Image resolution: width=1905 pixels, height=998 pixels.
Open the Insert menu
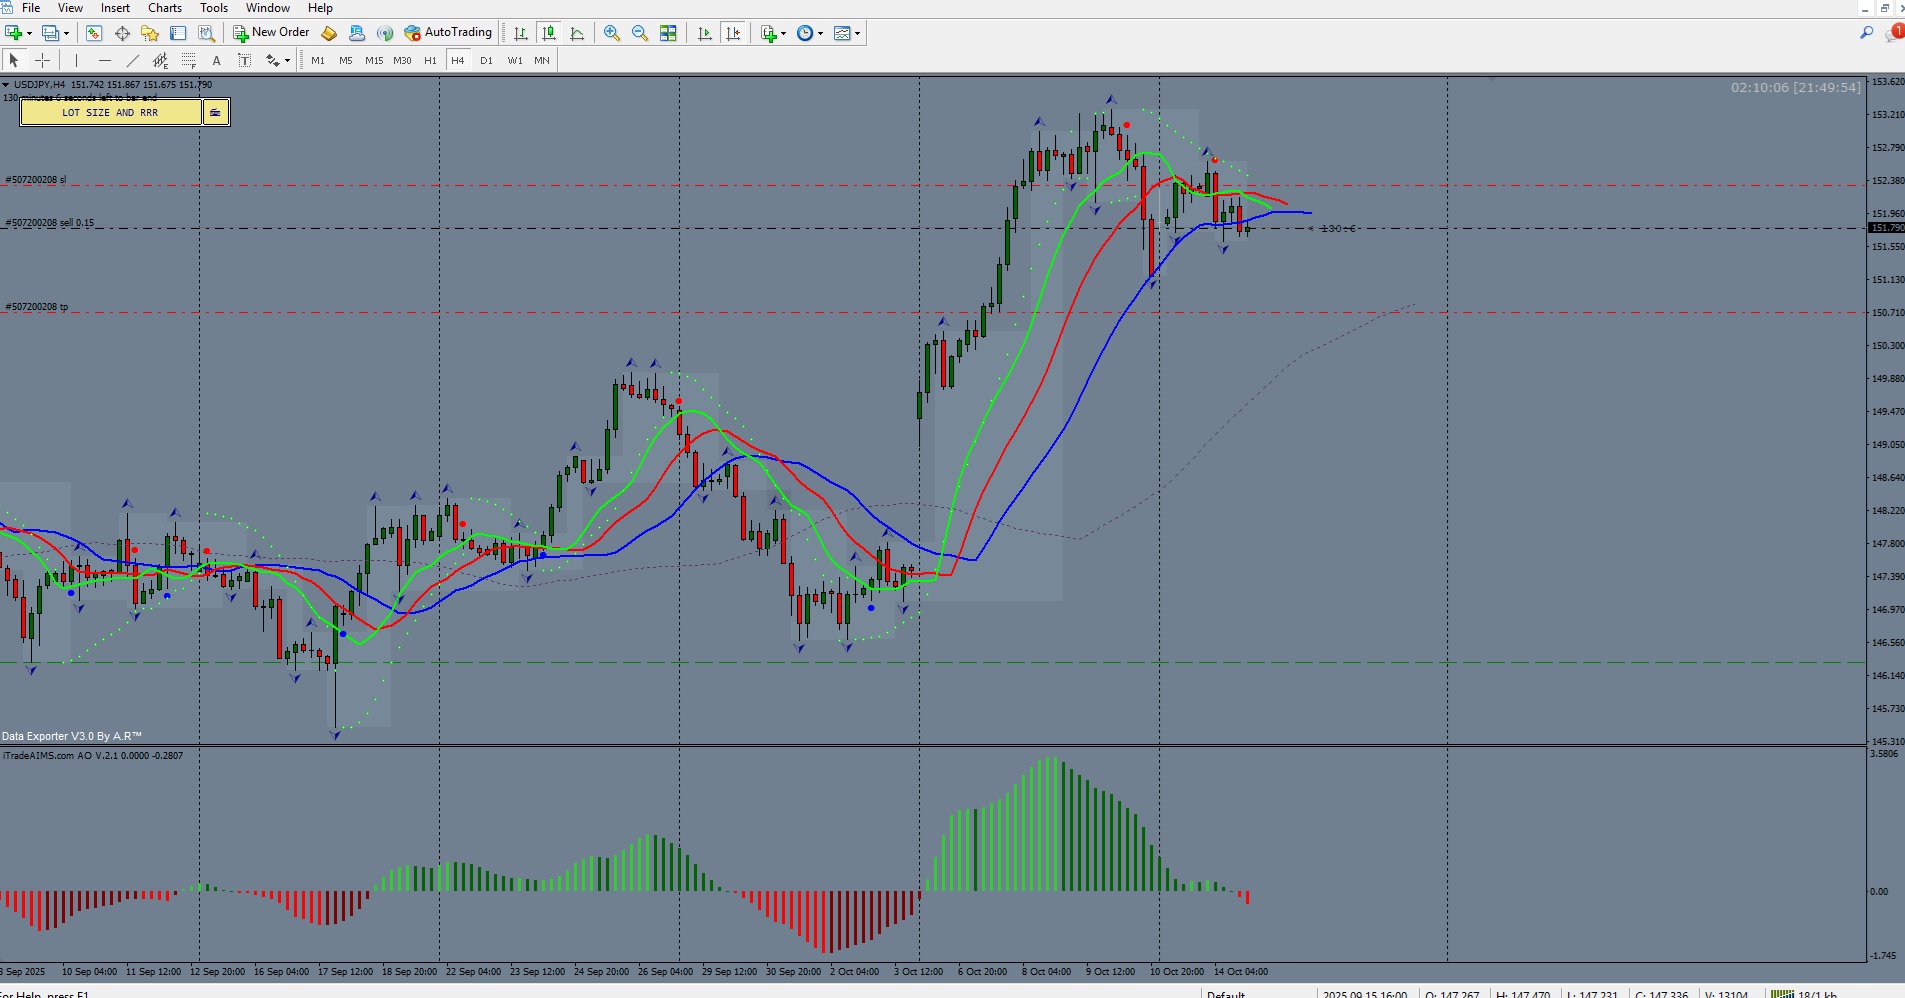[115, 8]
